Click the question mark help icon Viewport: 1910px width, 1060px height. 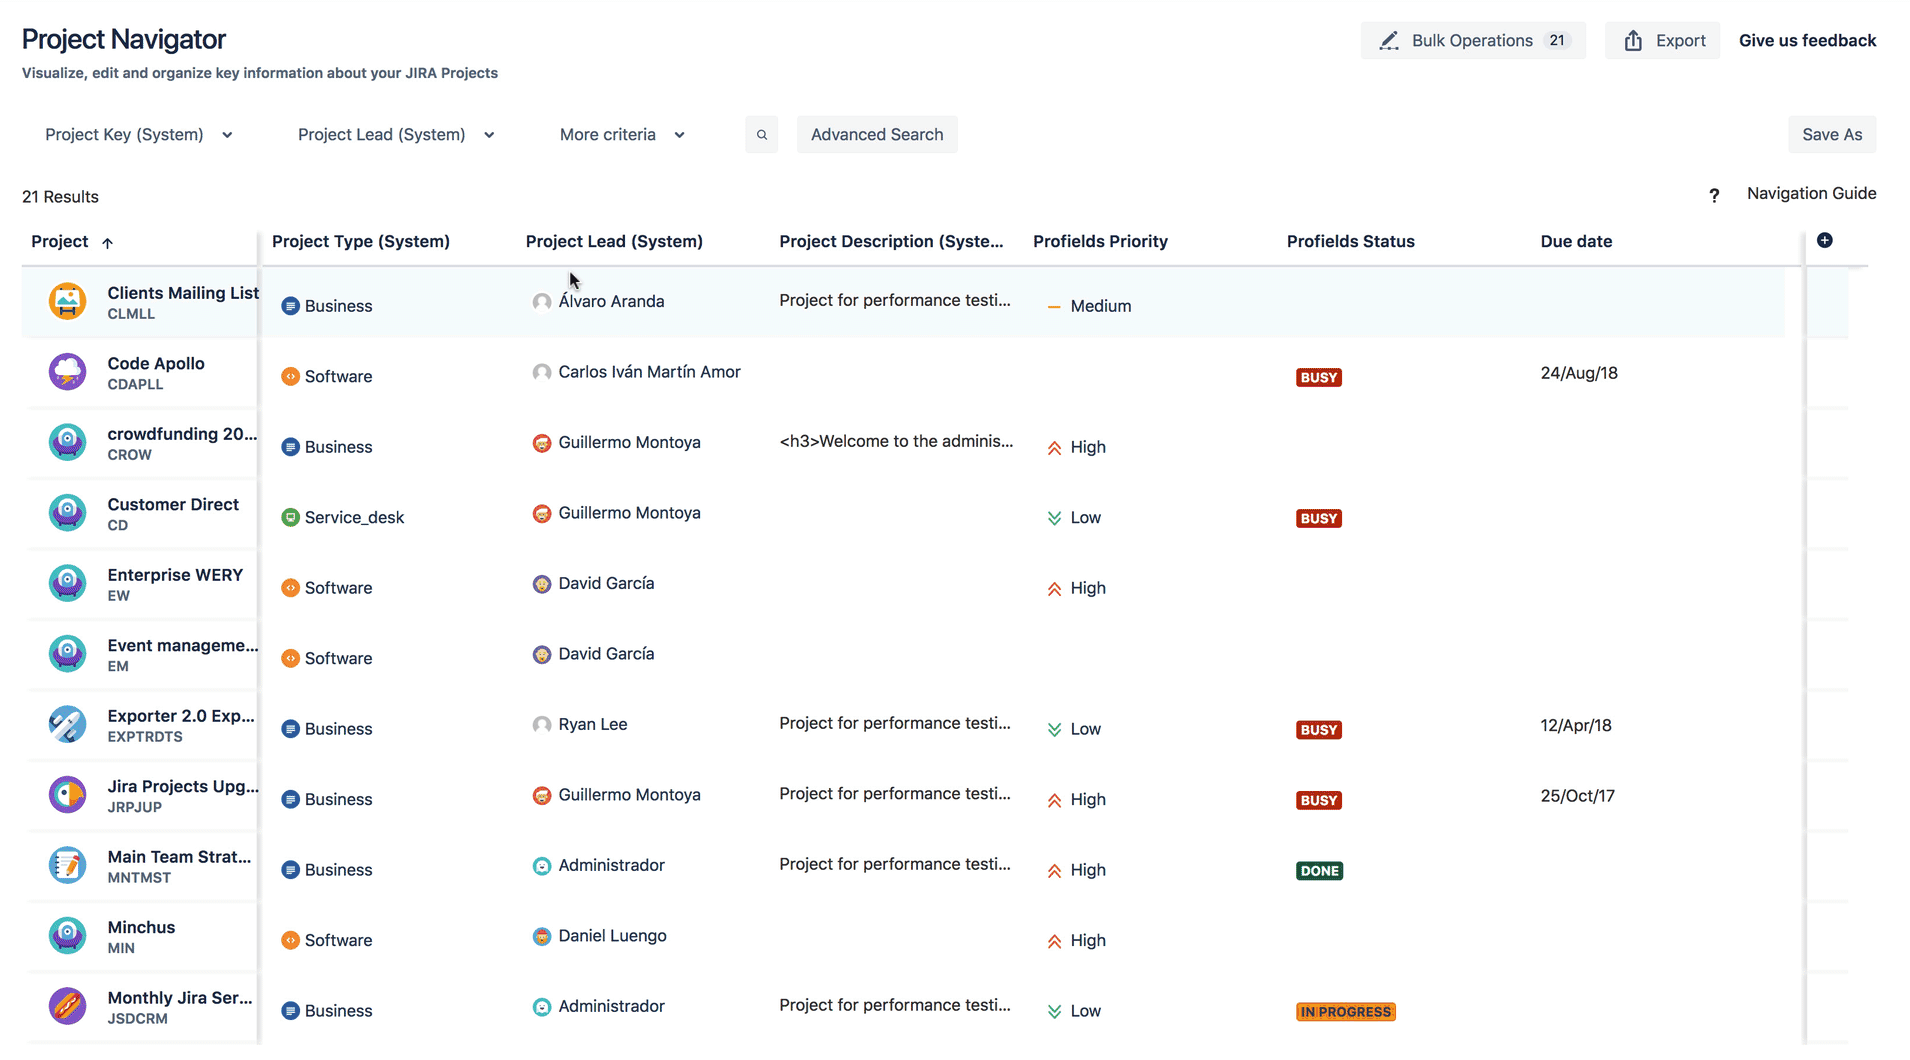(1714, 195)
